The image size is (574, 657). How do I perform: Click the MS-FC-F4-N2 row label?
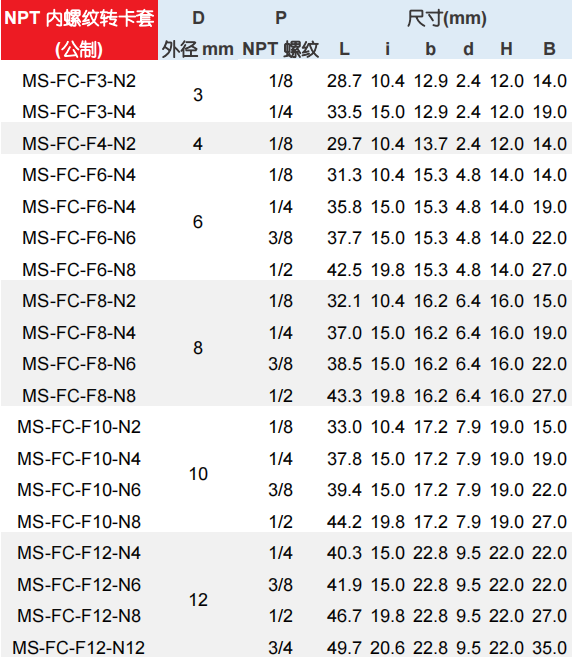[79, 144]
